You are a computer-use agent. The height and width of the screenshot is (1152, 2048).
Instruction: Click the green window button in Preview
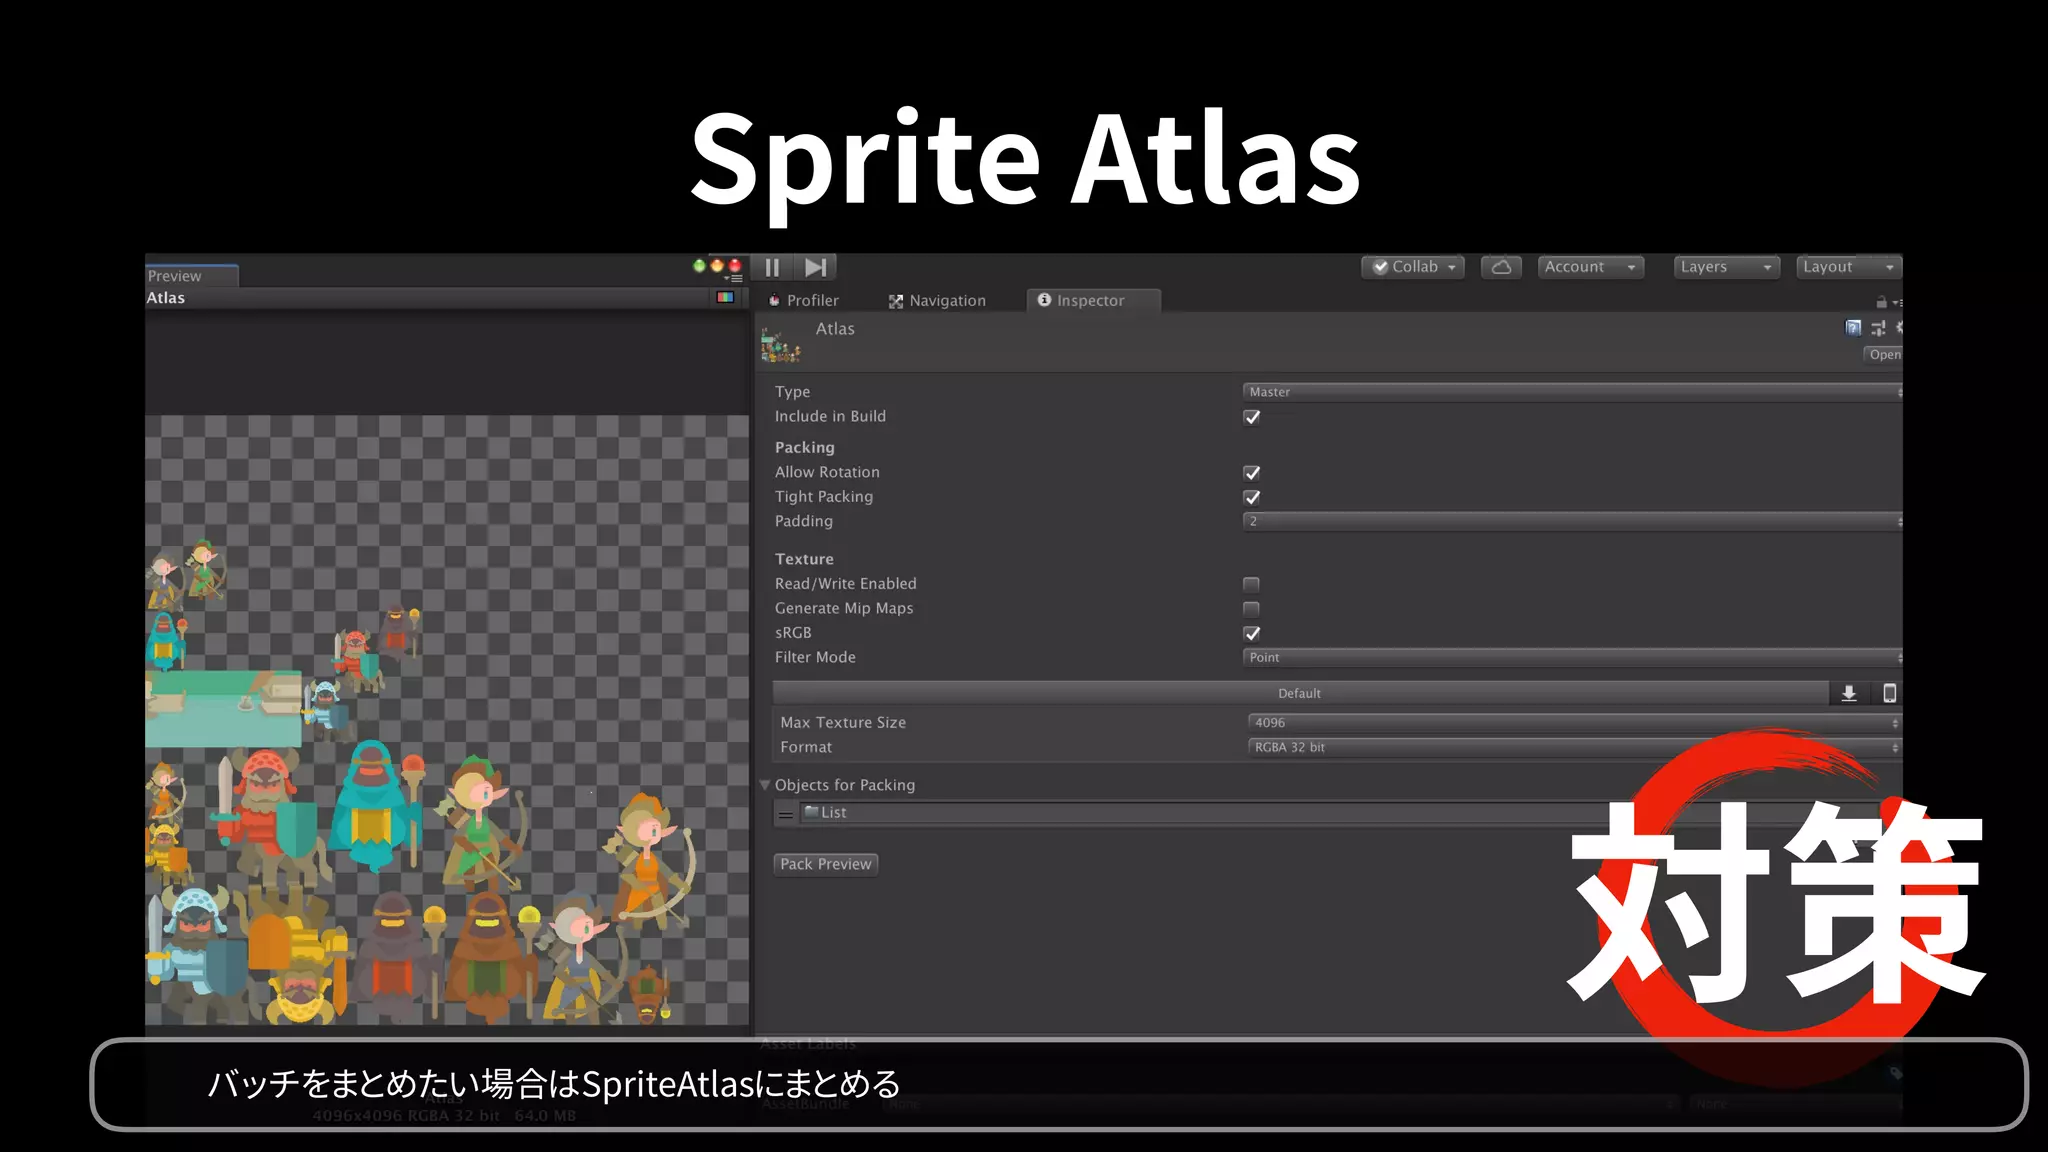click(699, 265)
